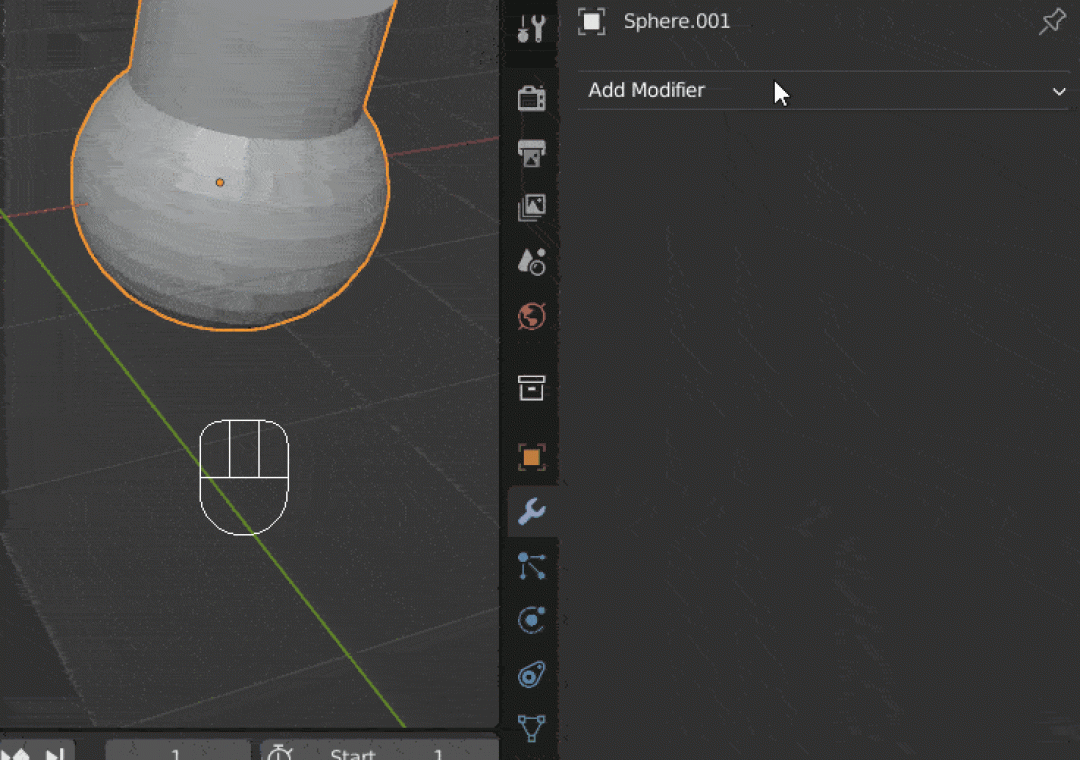This screenshot has width=1080, height=760.
Task: Open the World properties (globe icon)
Action: (x=532, y=316)
